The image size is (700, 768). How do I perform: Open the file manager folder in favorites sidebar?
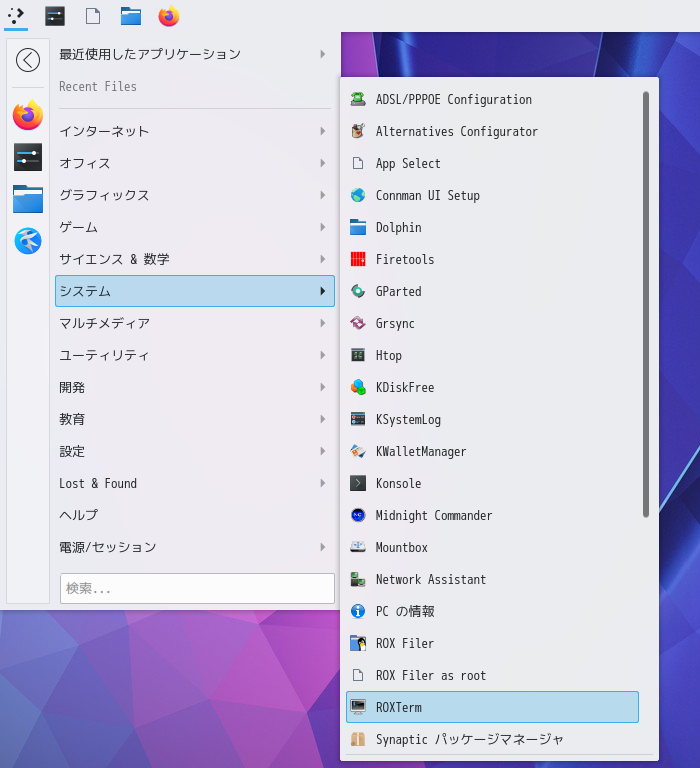pos(28,199)
